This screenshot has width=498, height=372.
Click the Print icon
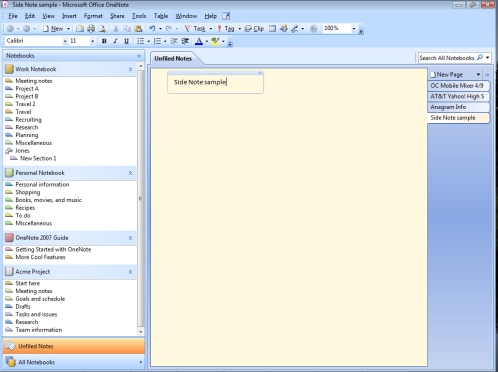pyautogui.click(x=91, y=29)
